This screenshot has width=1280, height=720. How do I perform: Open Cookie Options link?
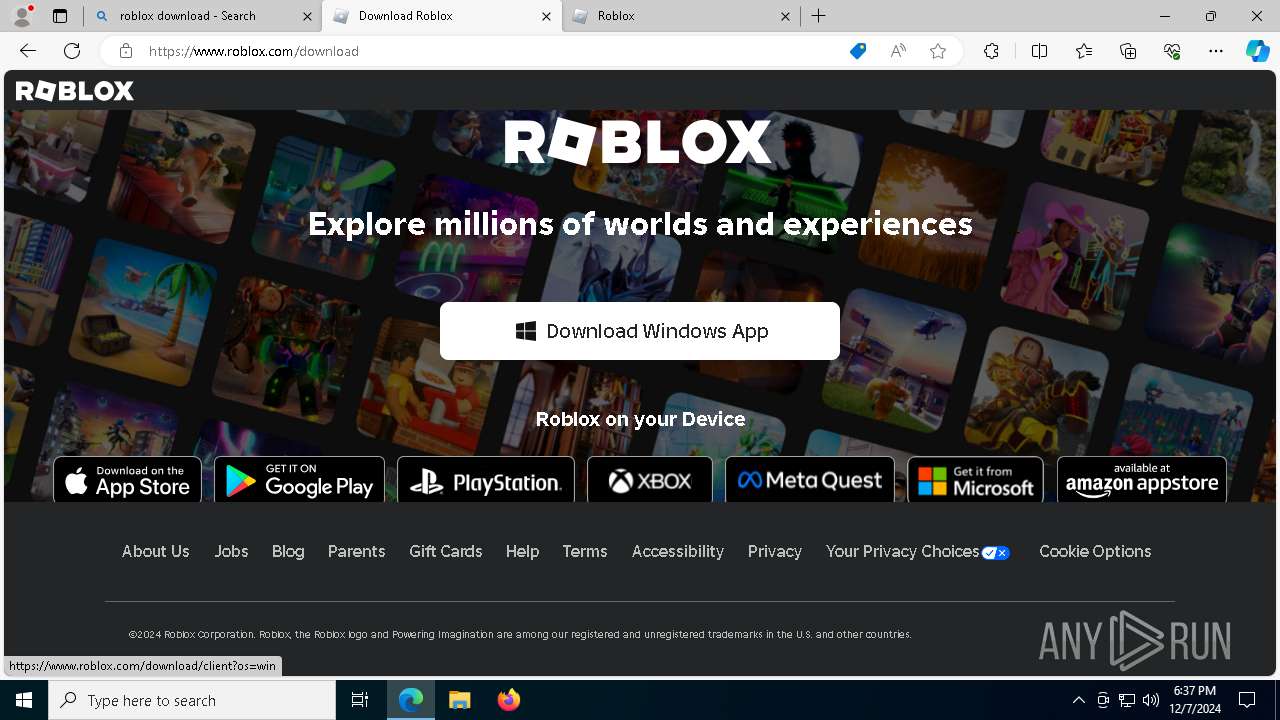tap(1095, 551)
